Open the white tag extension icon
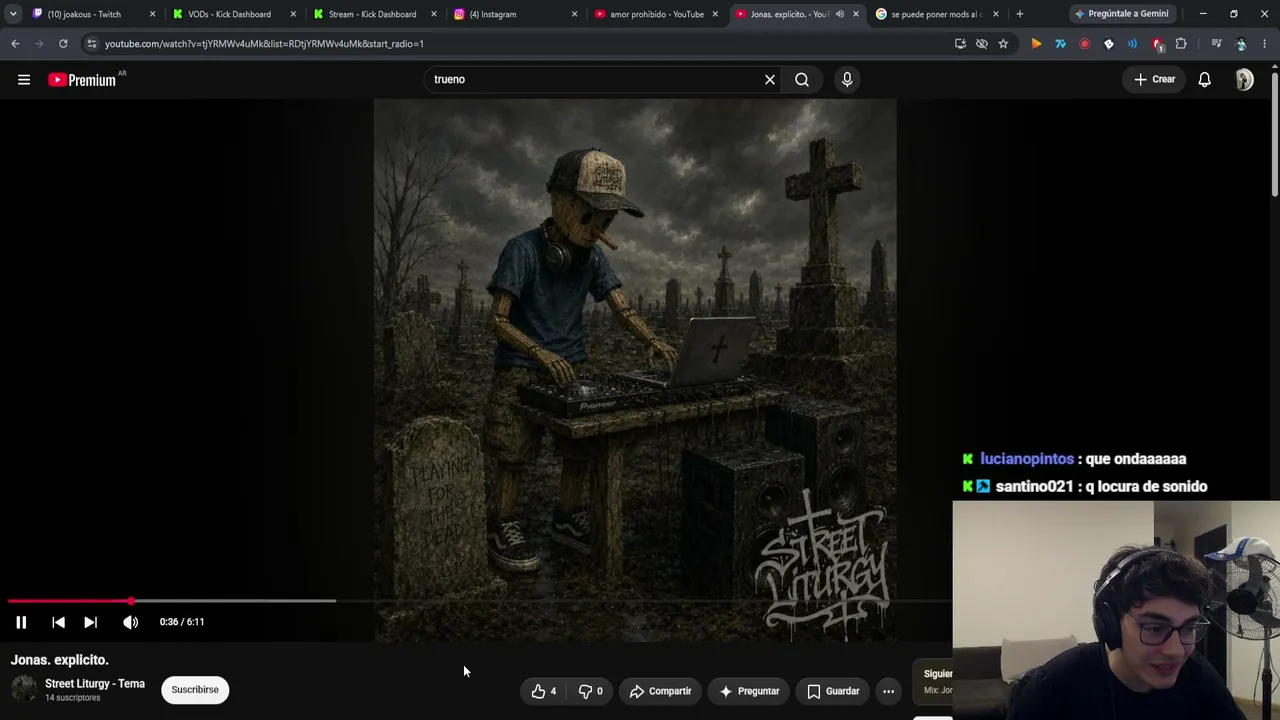 point(1108,44)
